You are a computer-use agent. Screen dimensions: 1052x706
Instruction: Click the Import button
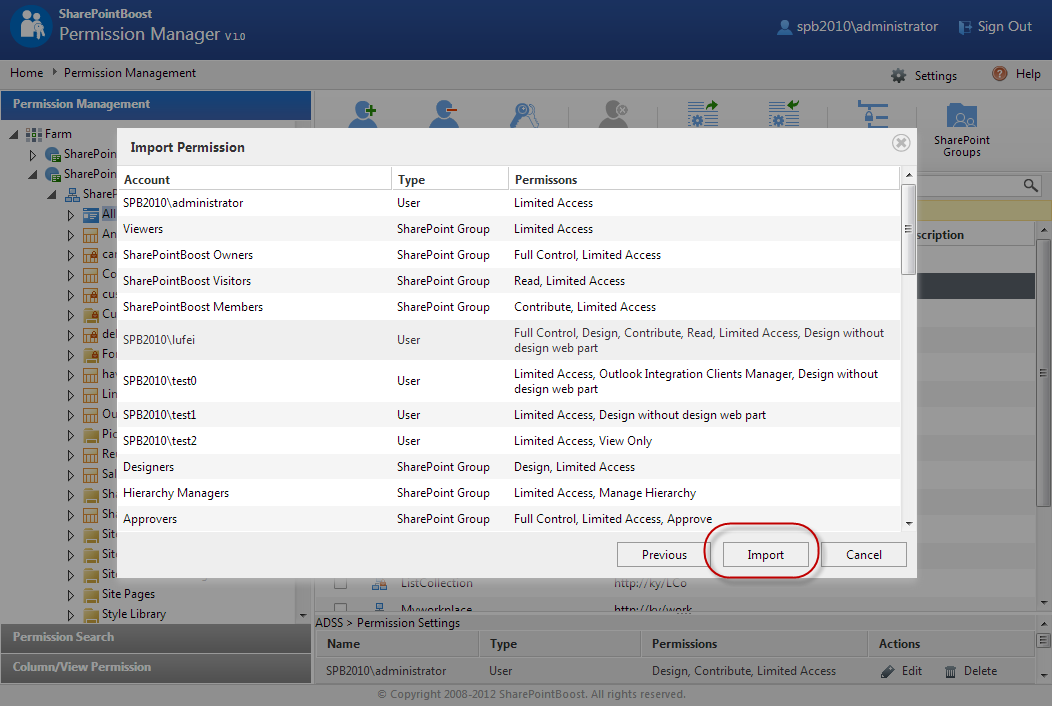[766, 555]
